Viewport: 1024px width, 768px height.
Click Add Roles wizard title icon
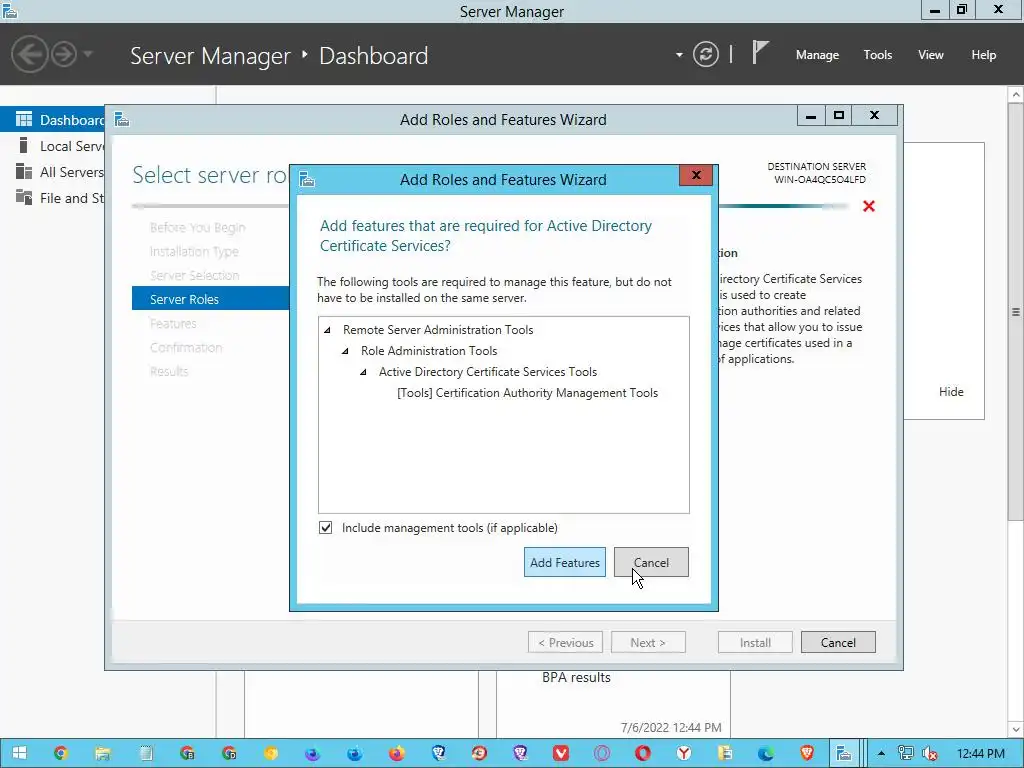coord(121,120)
